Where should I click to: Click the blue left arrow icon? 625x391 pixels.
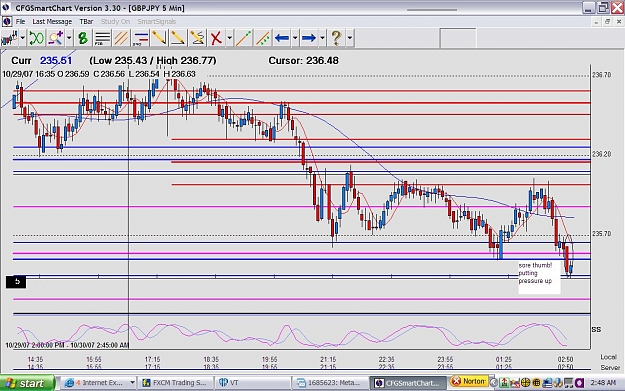(x=282, y=38)
